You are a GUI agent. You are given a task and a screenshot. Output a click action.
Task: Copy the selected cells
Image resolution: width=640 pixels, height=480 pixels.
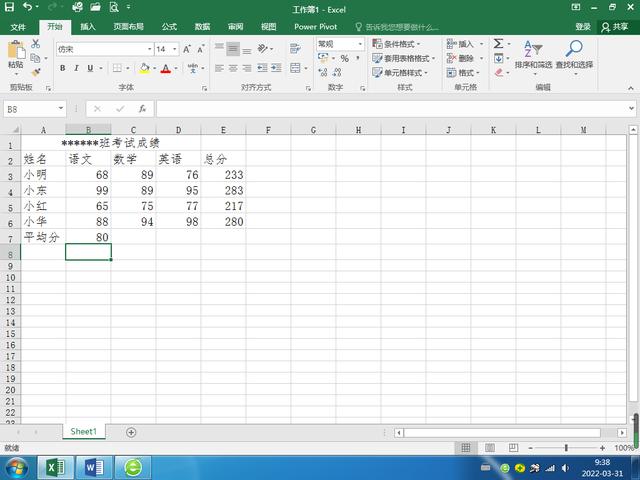[36, 58]
